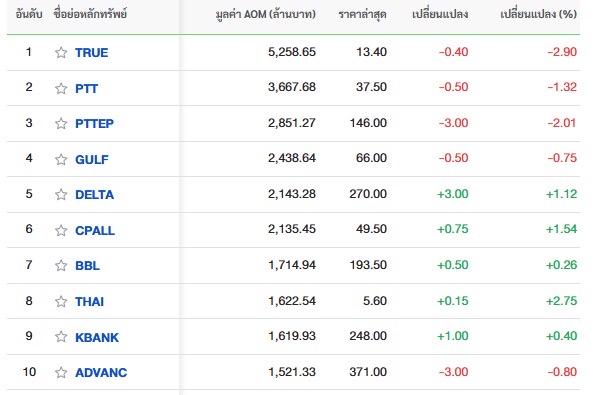
Task: Add CPALL to favorites via star
Action: [61, 230]
